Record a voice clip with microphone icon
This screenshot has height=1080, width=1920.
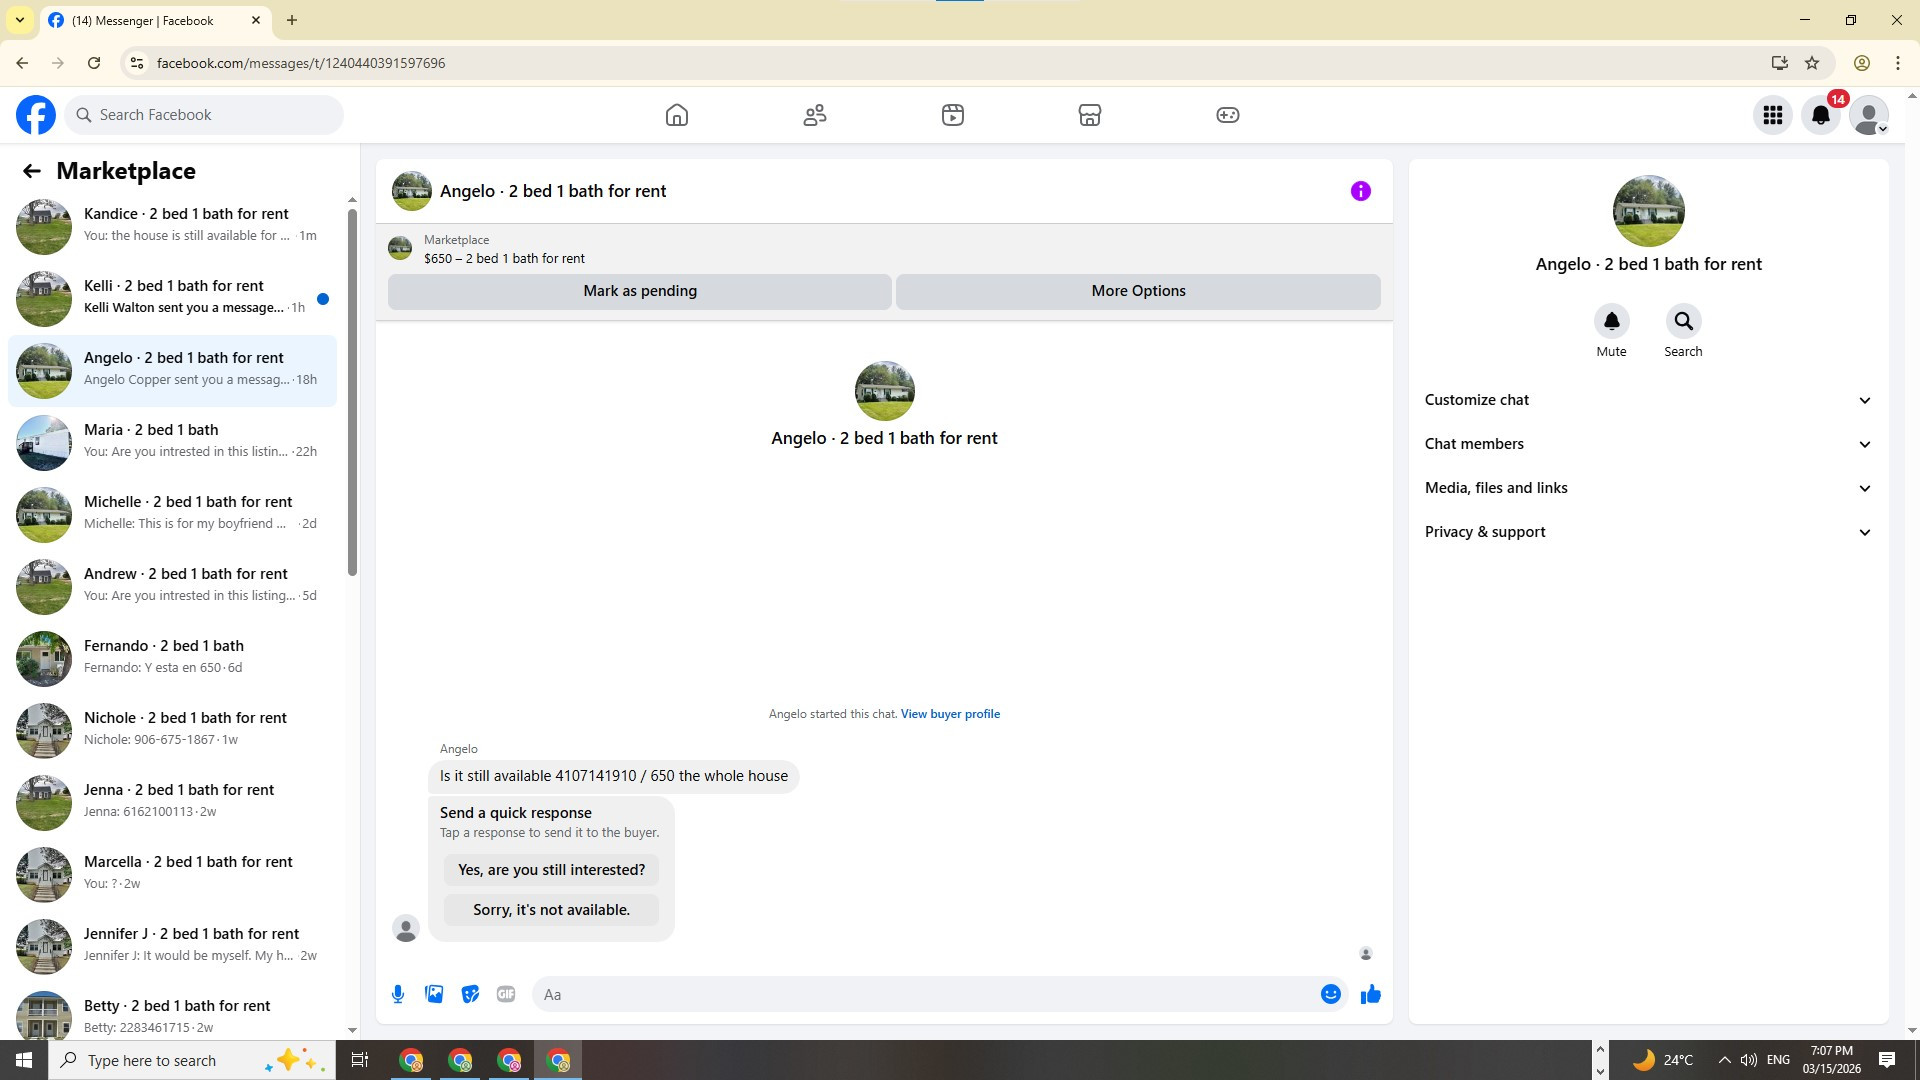pyautogui.click(x=398, y=994)
